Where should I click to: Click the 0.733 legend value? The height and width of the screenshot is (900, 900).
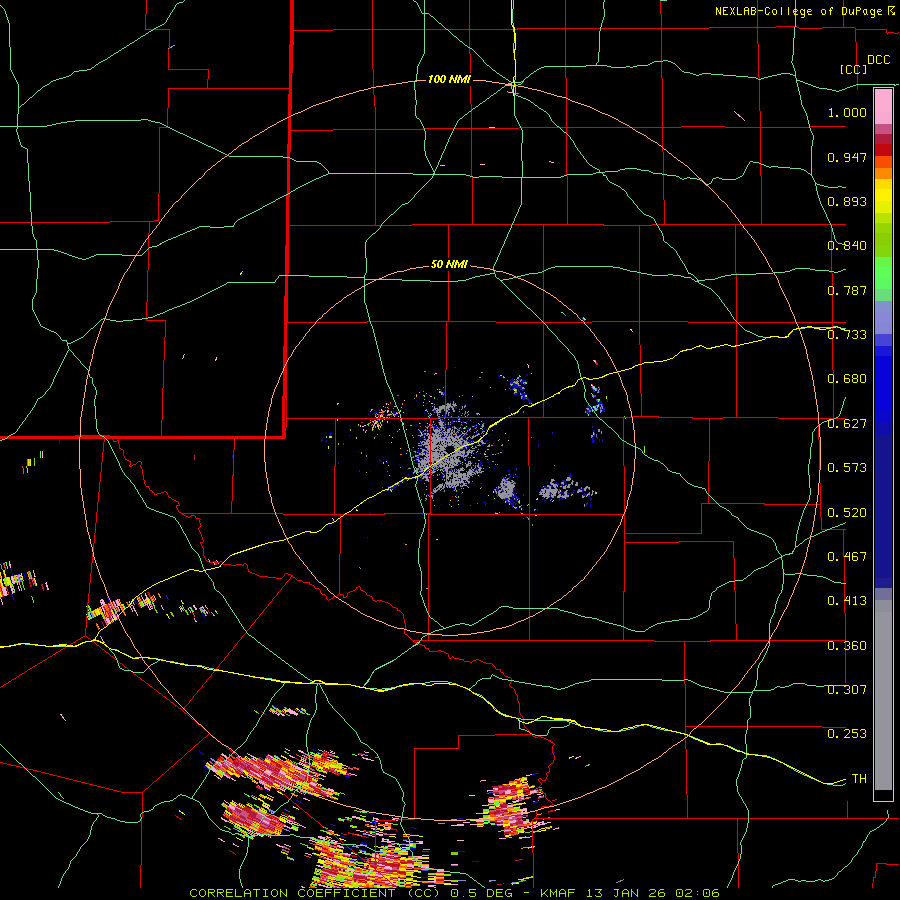pos(847,335)
